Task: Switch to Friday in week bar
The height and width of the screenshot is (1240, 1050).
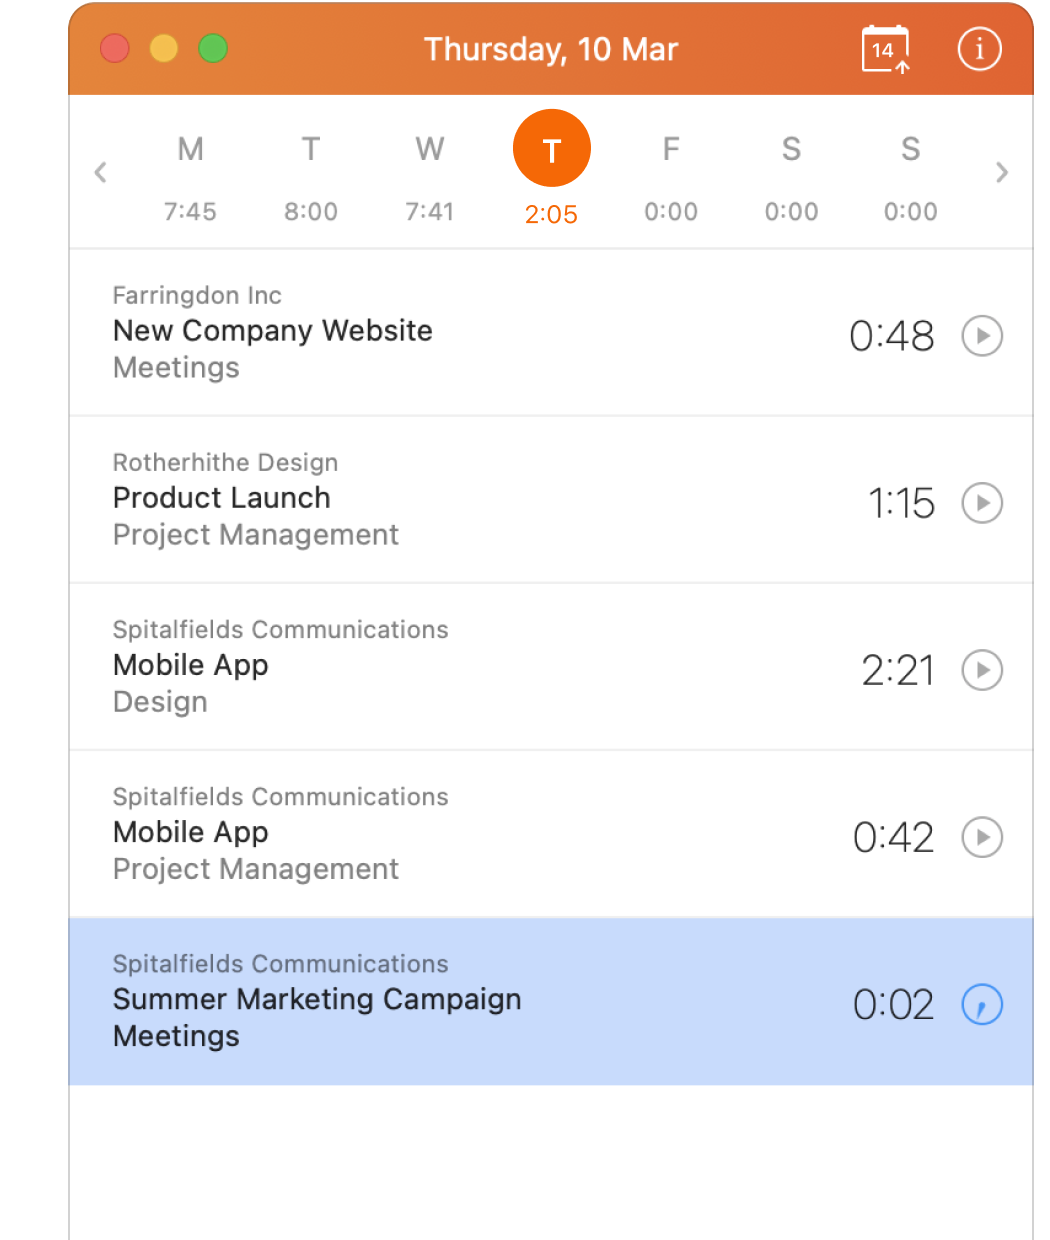Action: (x=671, y=175)
